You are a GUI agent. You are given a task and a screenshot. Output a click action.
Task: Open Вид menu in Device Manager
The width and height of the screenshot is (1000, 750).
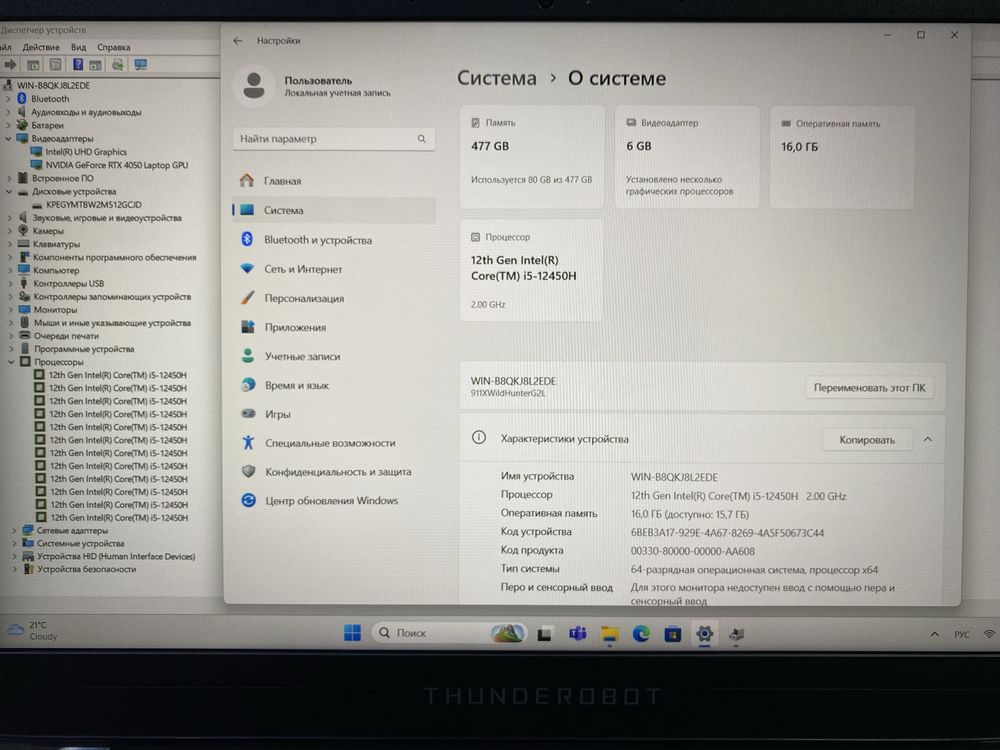(78, 47)
